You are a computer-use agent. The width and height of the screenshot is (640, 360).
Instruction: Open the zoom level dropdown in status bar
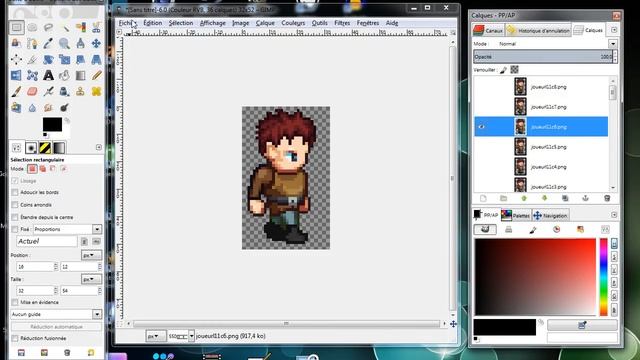point(191,336)
